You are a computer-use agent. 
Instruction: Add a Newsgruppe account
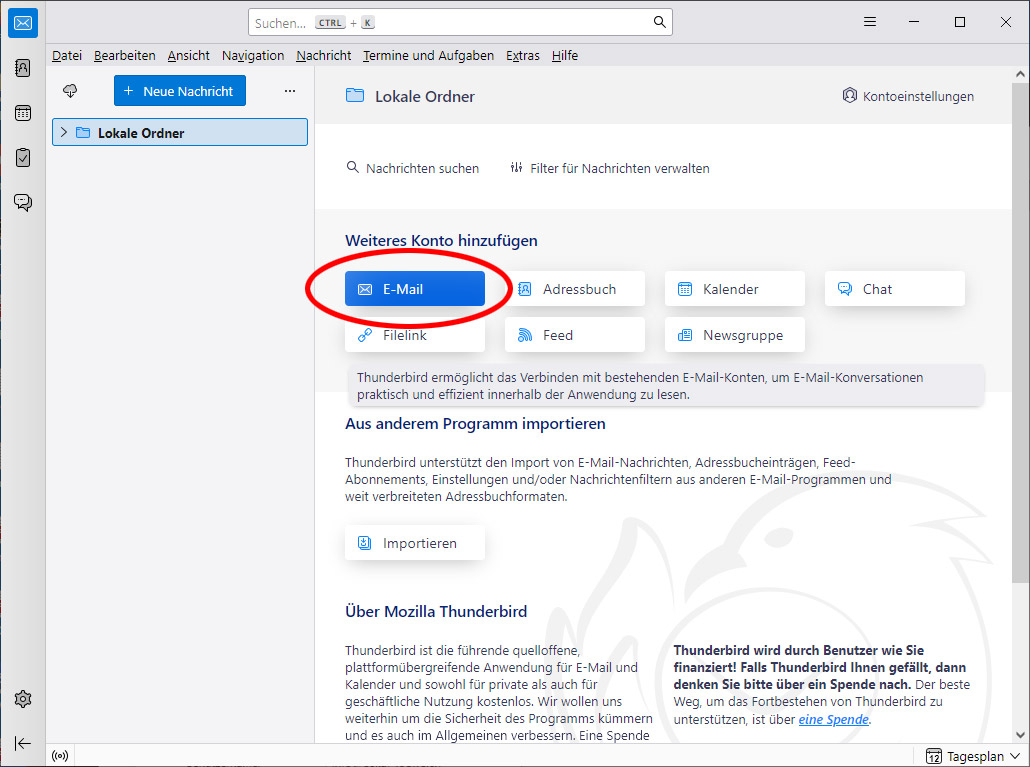734,335
